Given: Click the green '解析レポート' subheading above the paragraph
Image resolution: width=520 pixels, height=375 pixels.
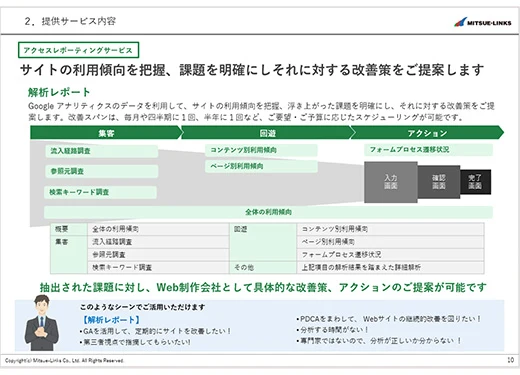Looking at the screenshot, I should click(59, 92).
